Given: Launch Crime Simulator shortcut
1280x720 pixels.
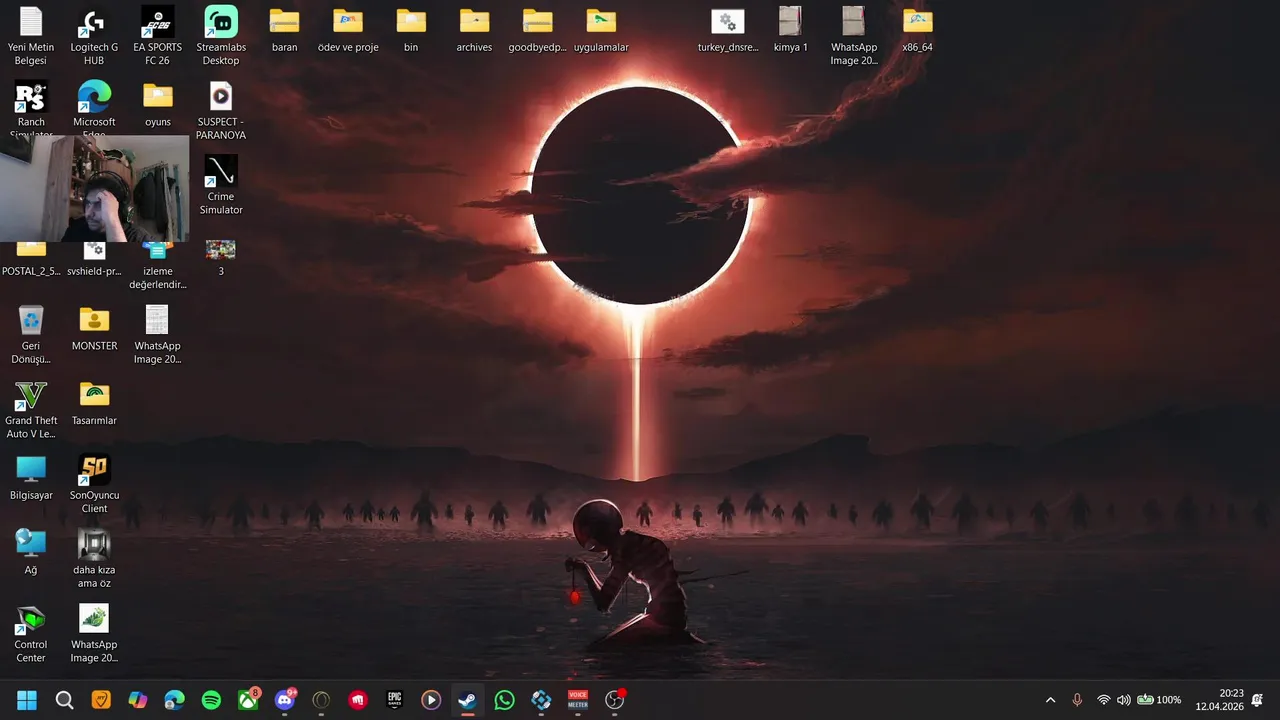Looking at the screenshot, I should click(x=221, y=184).
